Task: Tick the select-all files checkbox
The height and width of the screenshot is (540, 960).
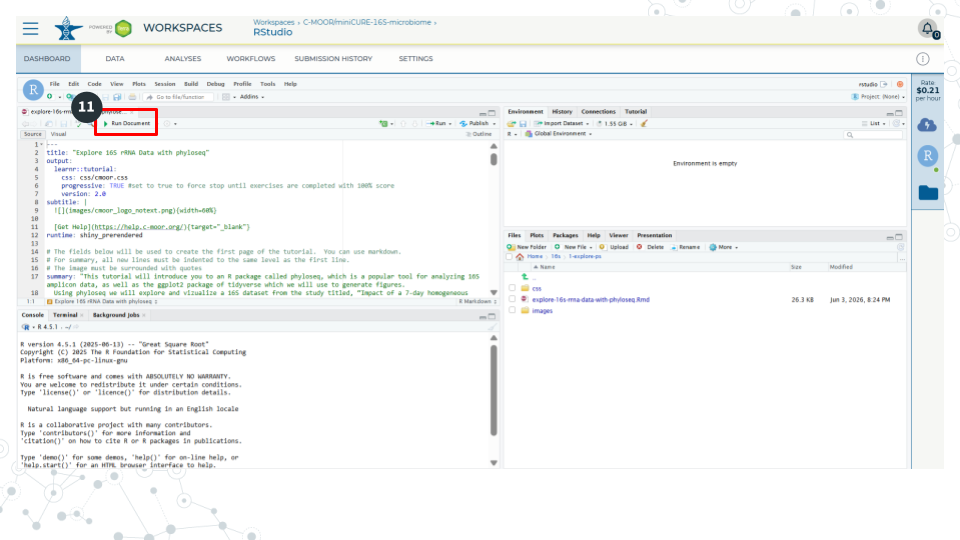Action: point(509,257)
